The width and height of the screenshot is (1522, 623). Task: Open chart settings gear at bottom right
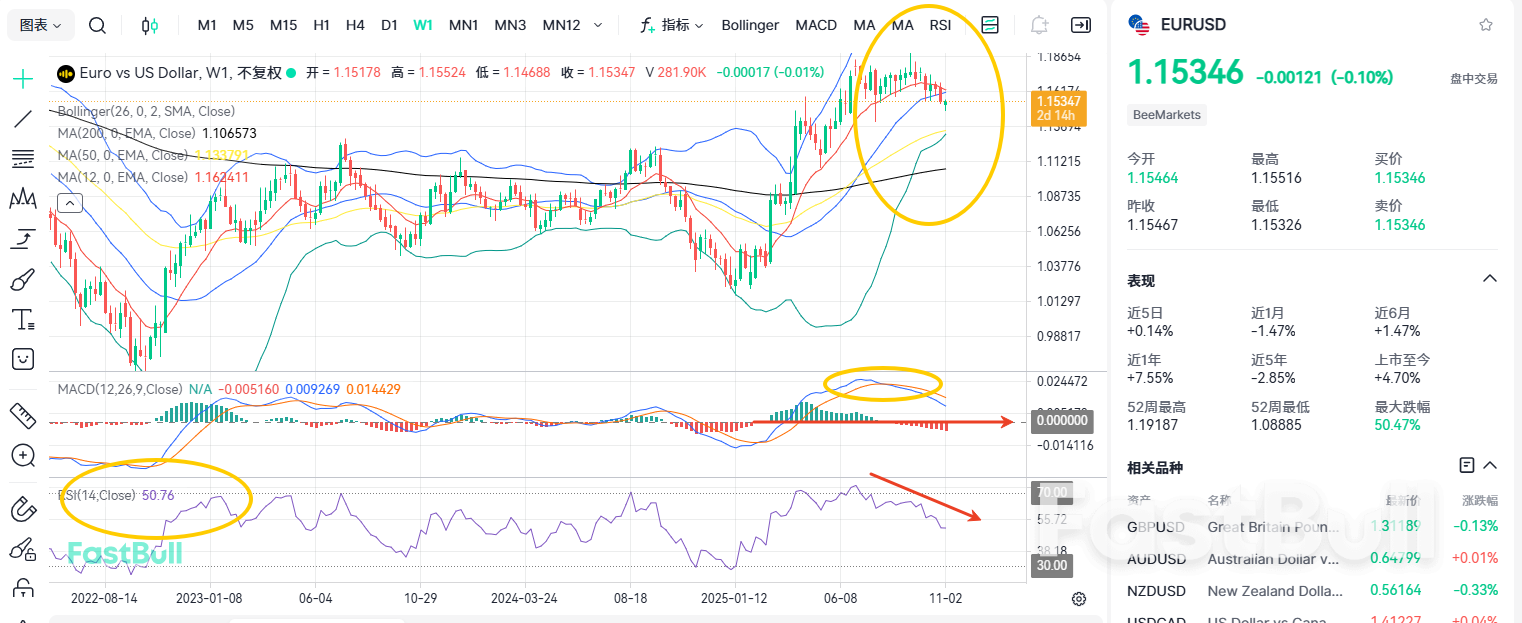1079,599
